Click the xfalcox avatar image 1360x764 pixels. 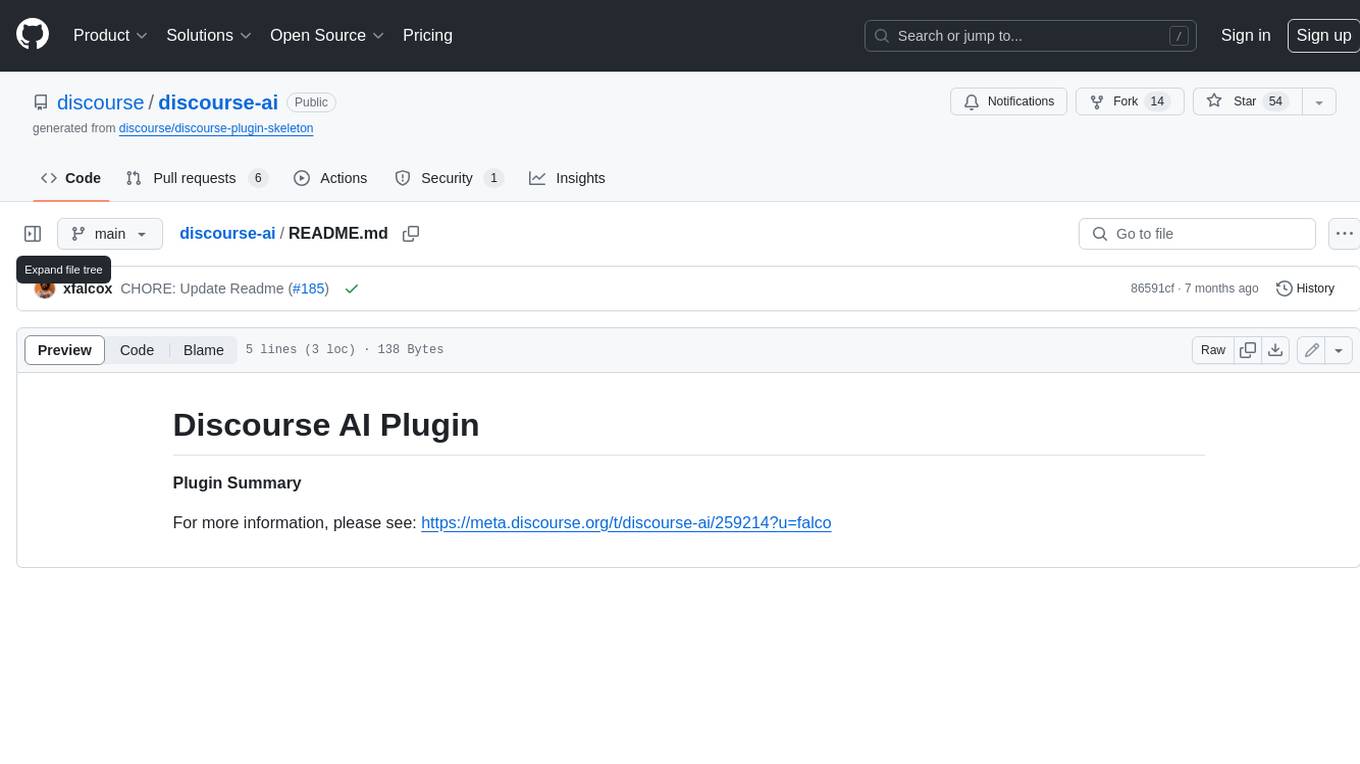[45, 289]
